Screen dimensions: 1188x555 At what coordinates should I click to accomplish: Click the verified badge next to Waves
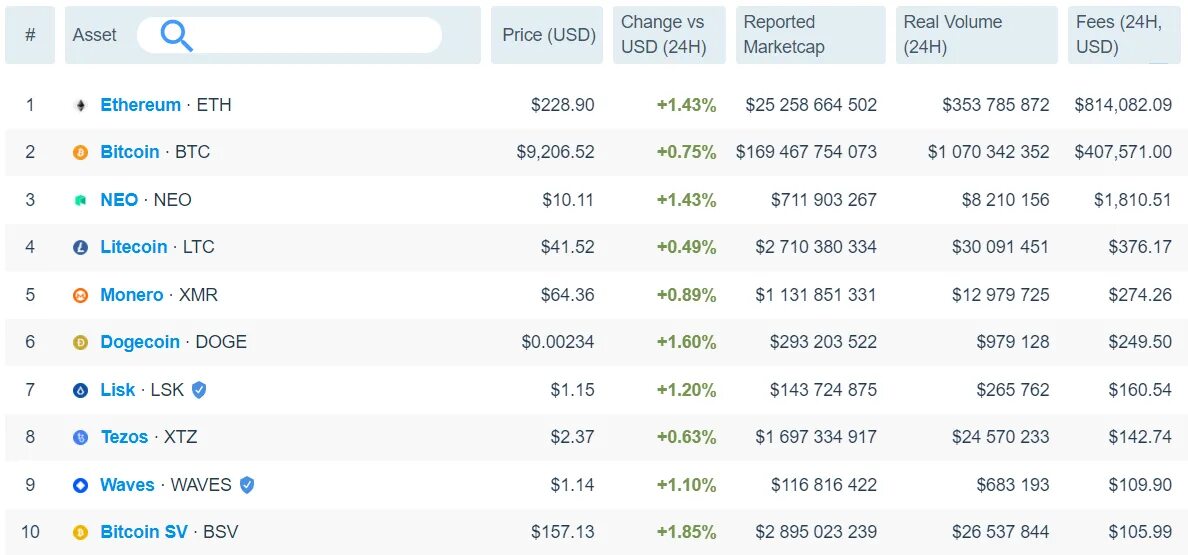tap(247, 485)
